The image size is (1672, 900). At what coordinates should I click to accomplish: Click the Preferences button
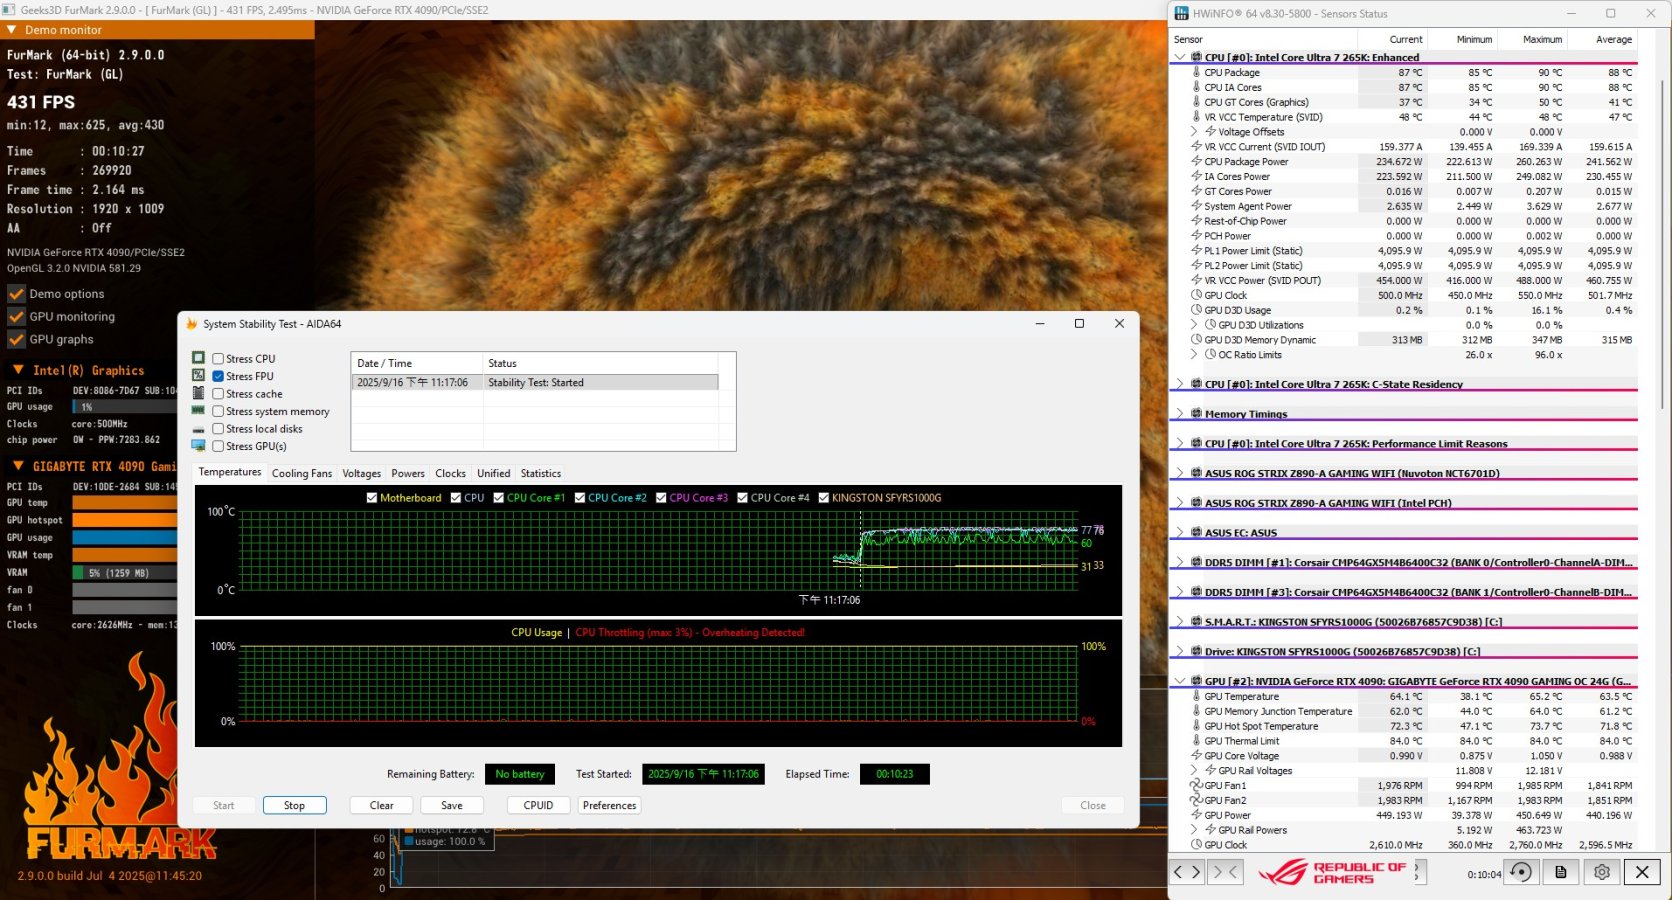point(609,806)
